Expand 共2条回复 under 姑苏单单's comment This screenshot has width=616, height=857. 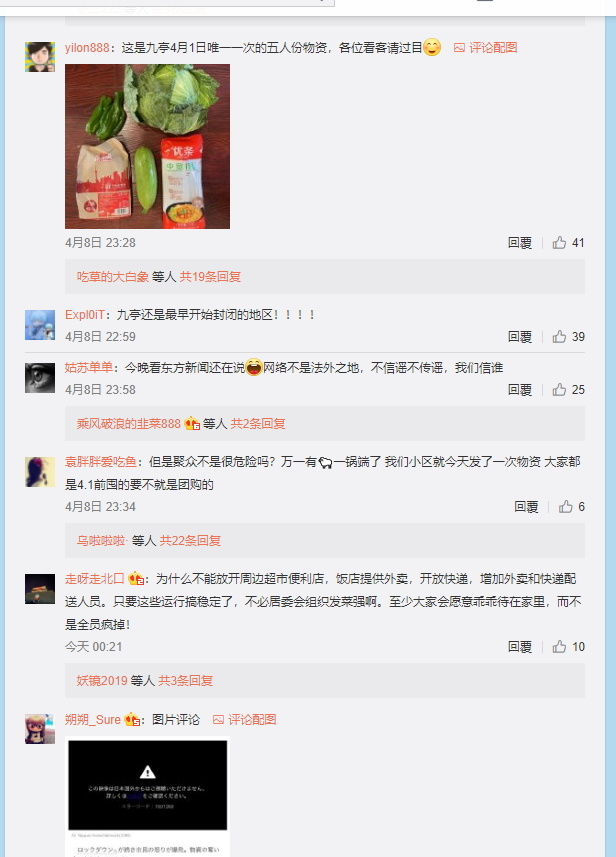[x=258, y=424]
